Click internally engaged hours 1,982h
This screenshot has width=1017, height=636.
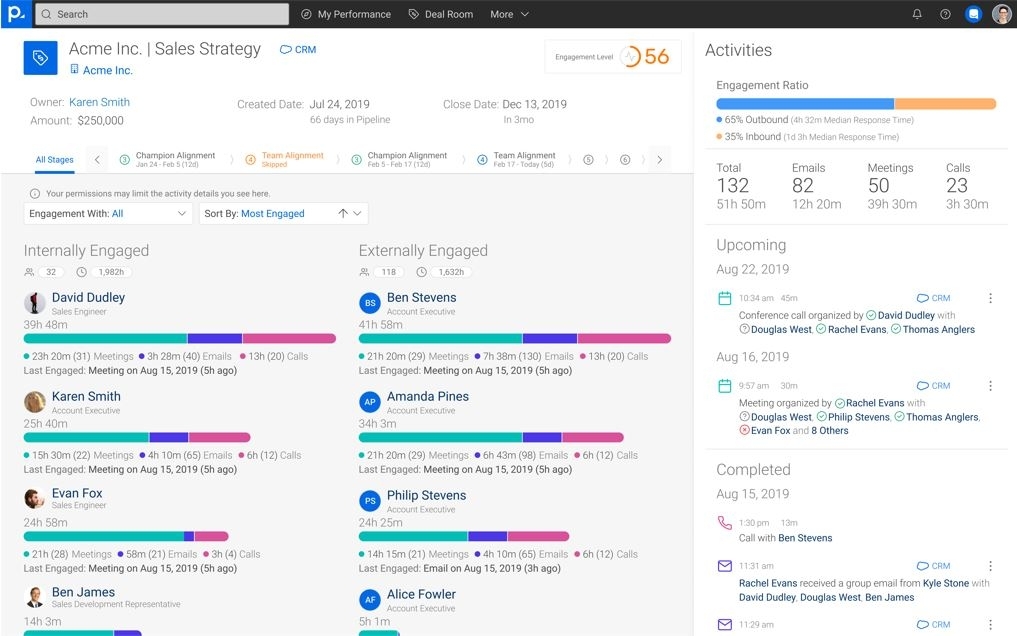pyautogui.click(x=111, y=272)
